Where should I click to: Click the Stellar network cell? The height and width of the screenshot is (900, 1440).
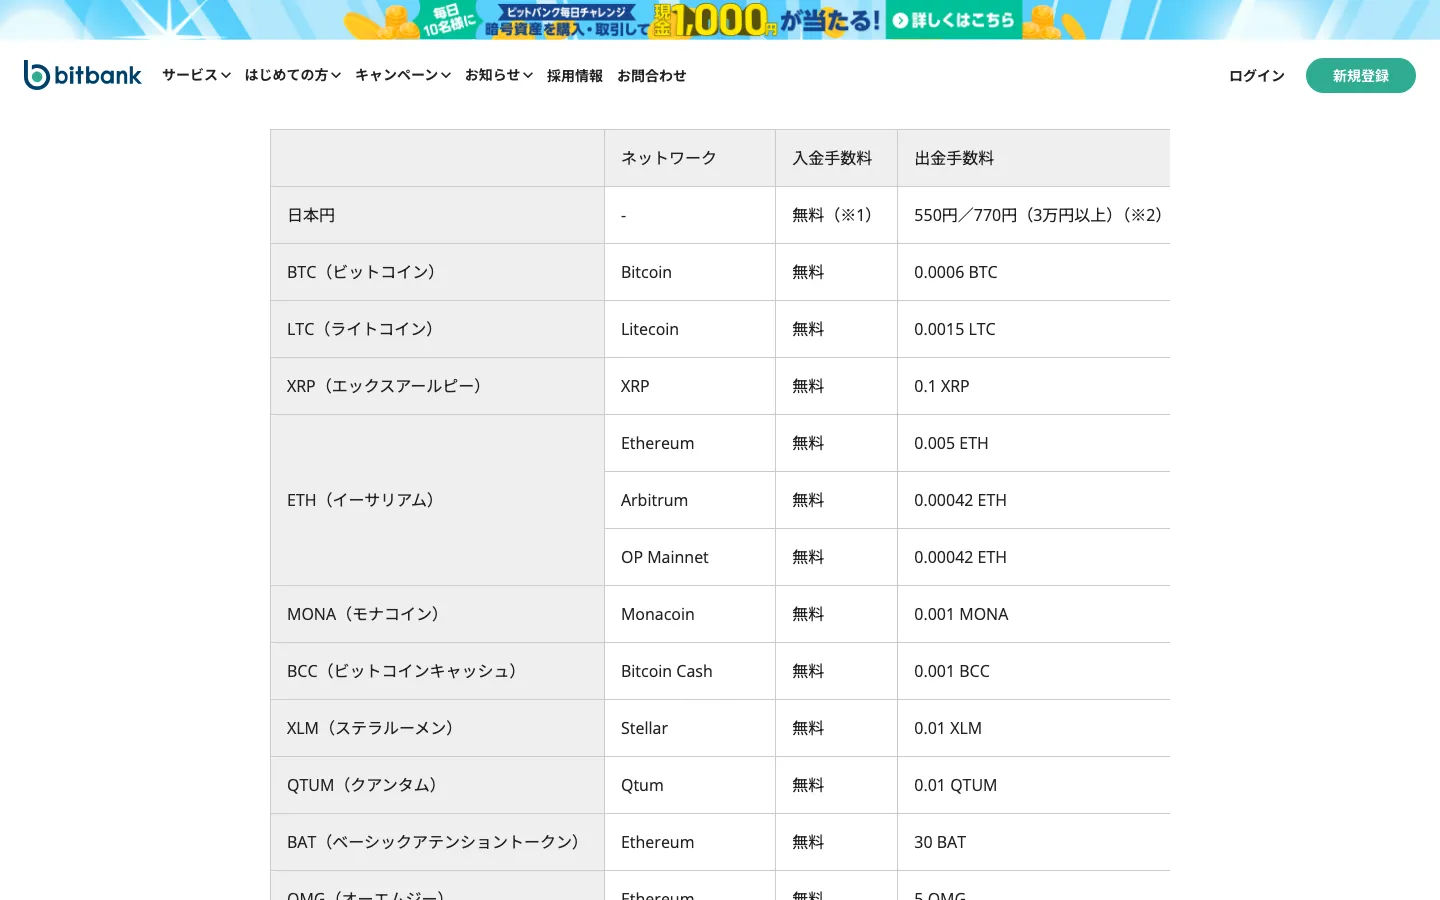(690, 728)
